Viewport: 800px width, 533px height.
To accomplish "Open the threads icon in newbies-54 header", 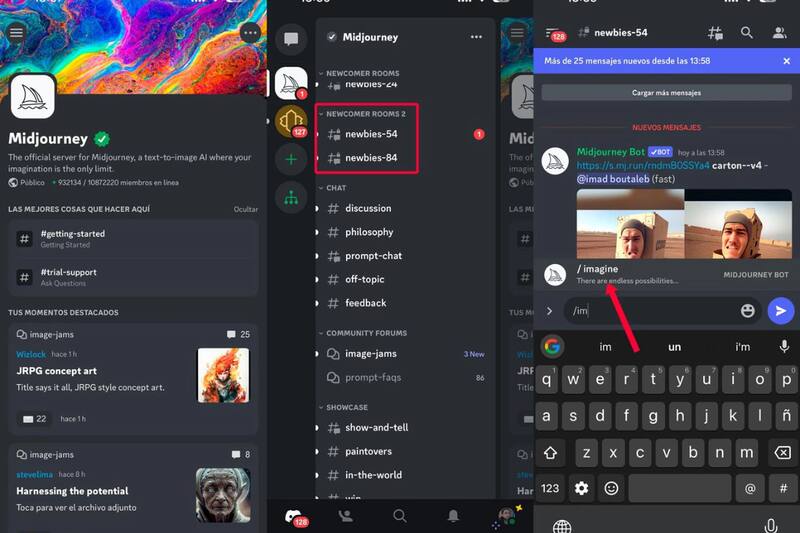I will click(x=715, y=33).
